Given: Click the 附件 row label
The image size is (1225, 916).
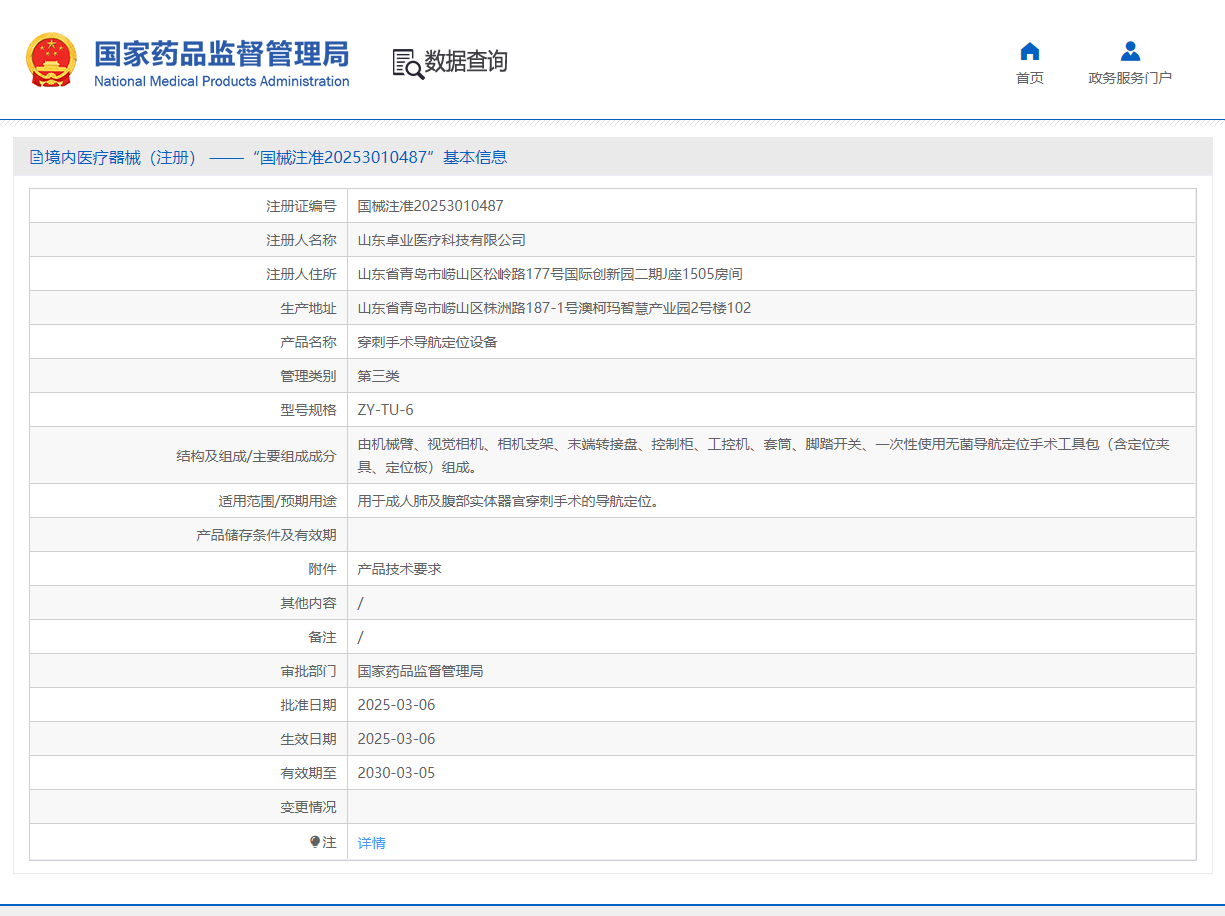Looking at the screenshot, I should (x=322, y=569).
